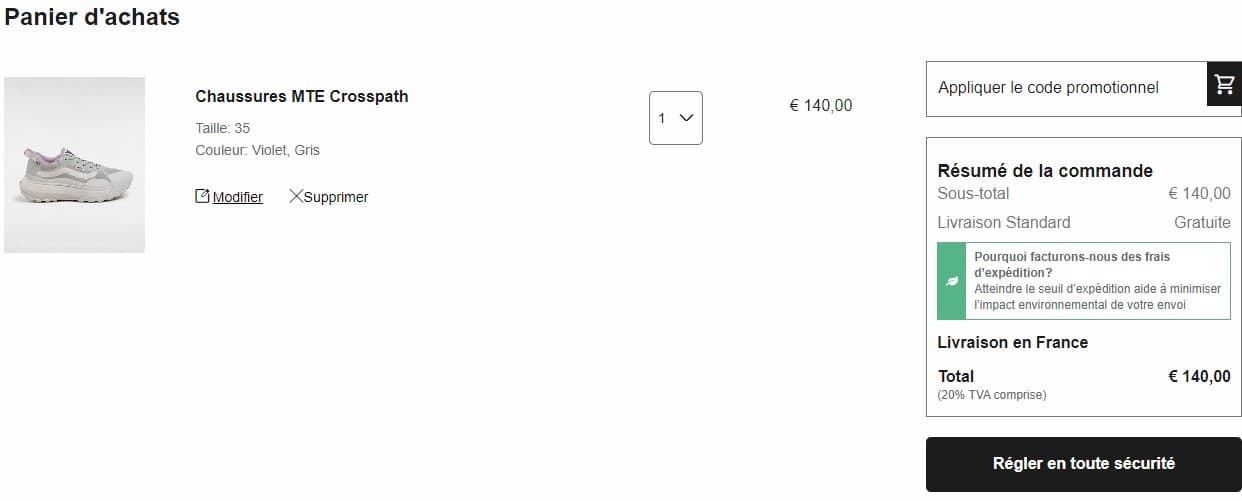Image resolution: width=1242 pixels, height=501 pixels.
Task: Open the quantity dropdown showing 1
Action: (675, 118)
